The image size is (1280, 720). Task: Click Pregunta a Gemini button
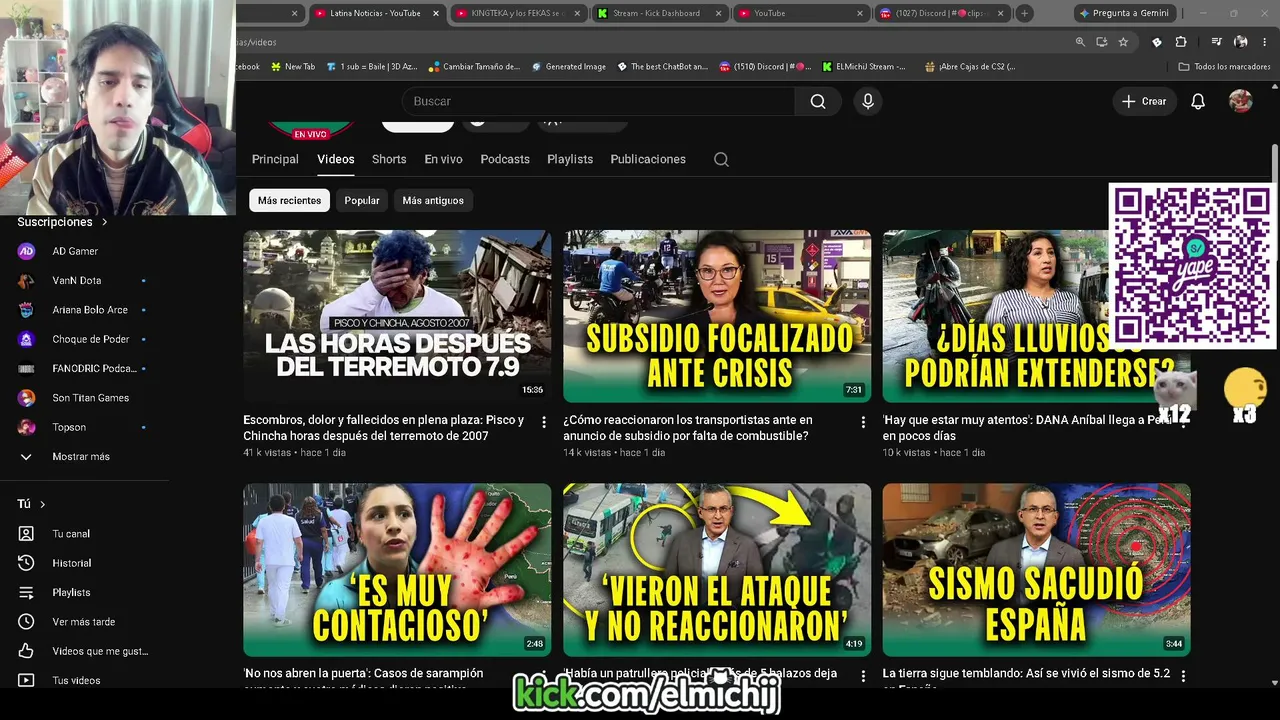(1124, 13)
